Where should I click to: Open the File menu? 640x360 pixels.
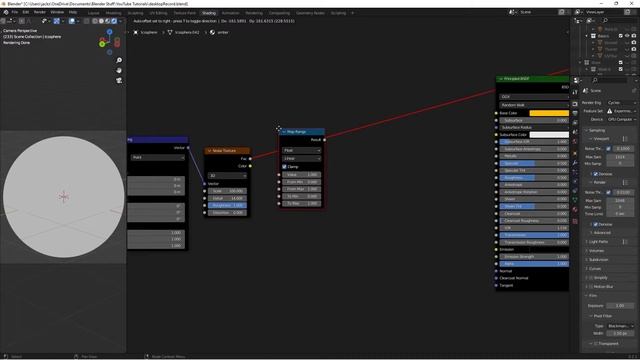tap(15, 12)
